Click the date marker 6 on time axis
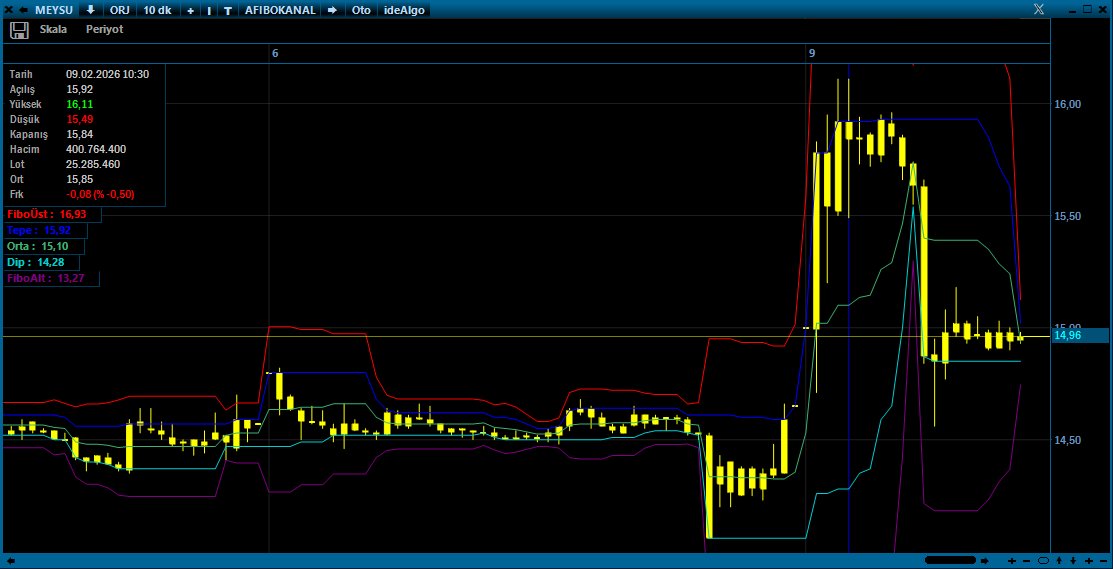This screenshot has width=1113, height=569. 275,53
